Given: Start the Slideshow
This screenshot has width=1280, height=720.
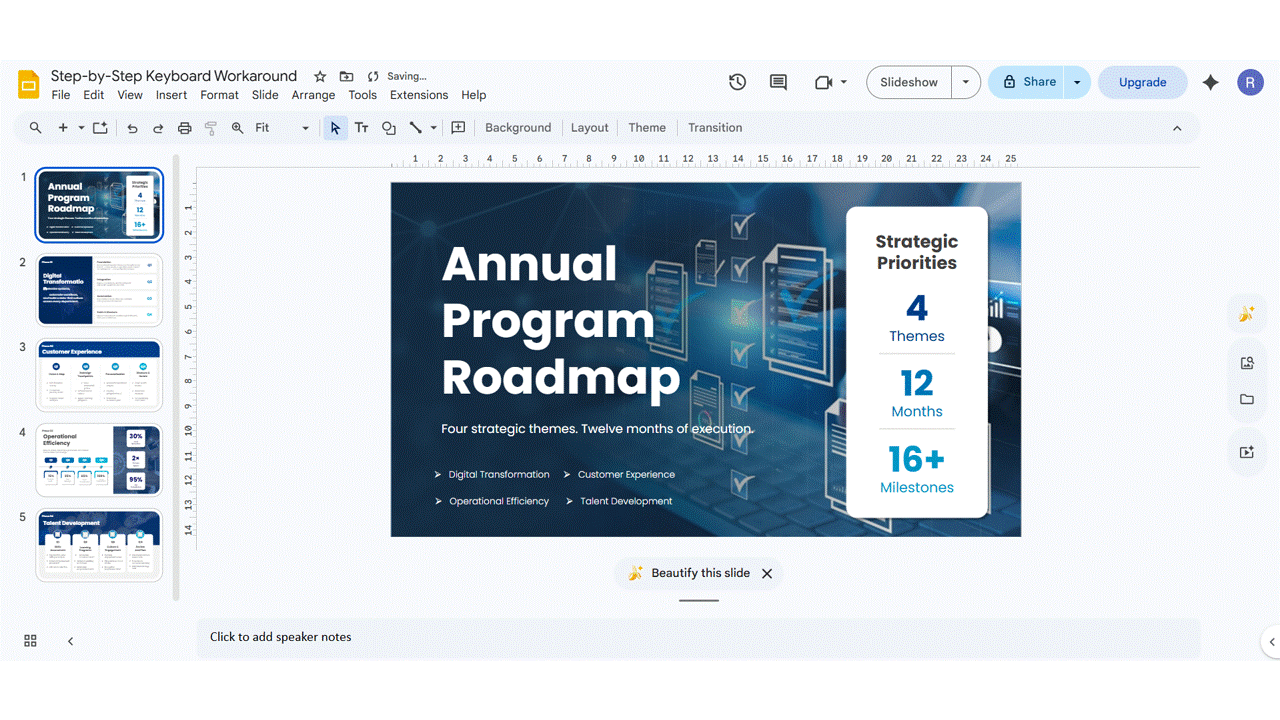Looking at the screenshot, I should (x=909, y=82).
